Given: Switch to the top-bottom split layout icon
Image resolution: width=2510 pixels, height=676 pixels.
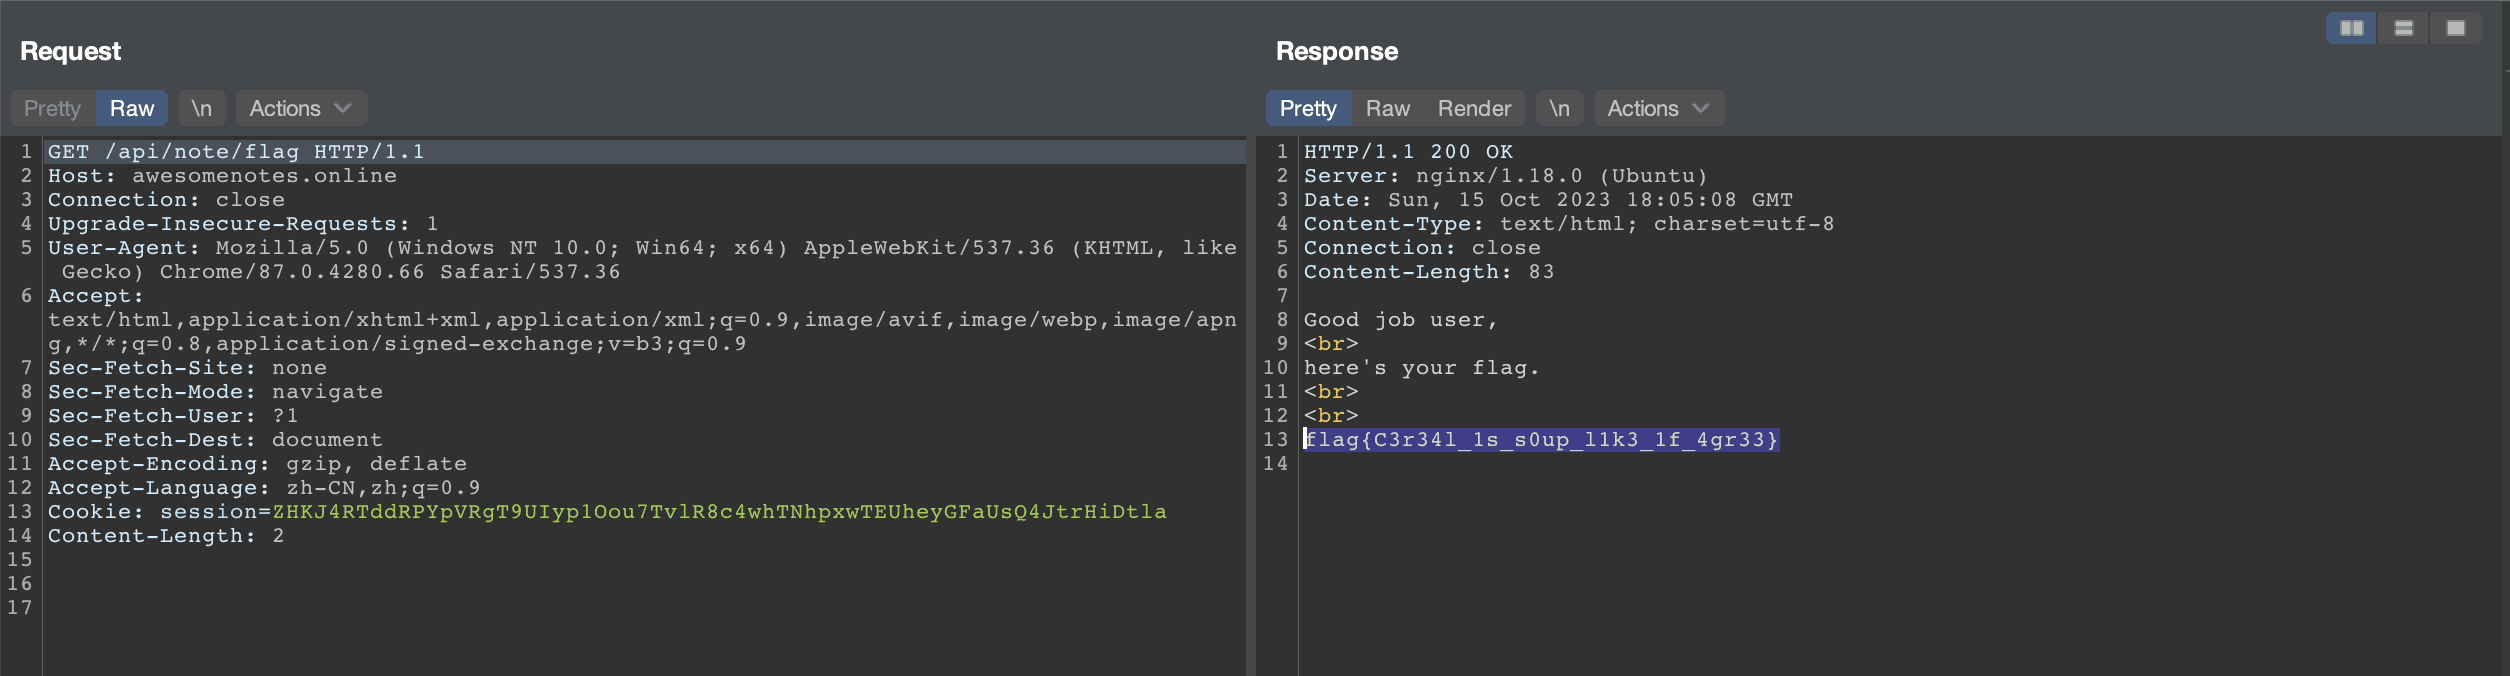Looking at the screenshot, I should coord(2404,28).
